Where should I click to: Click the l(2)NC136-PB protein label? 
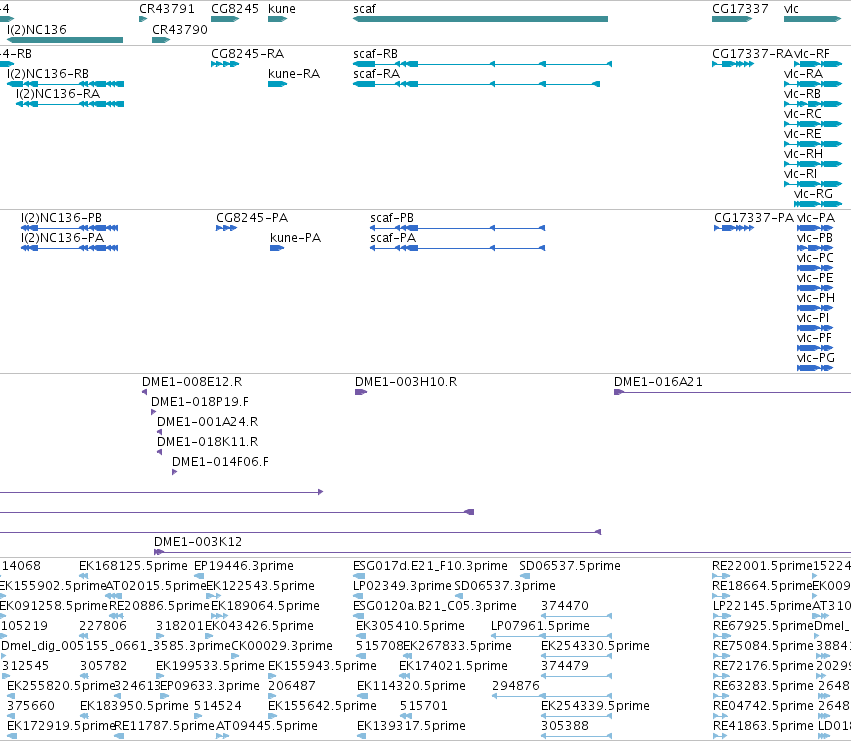point(61,218)
